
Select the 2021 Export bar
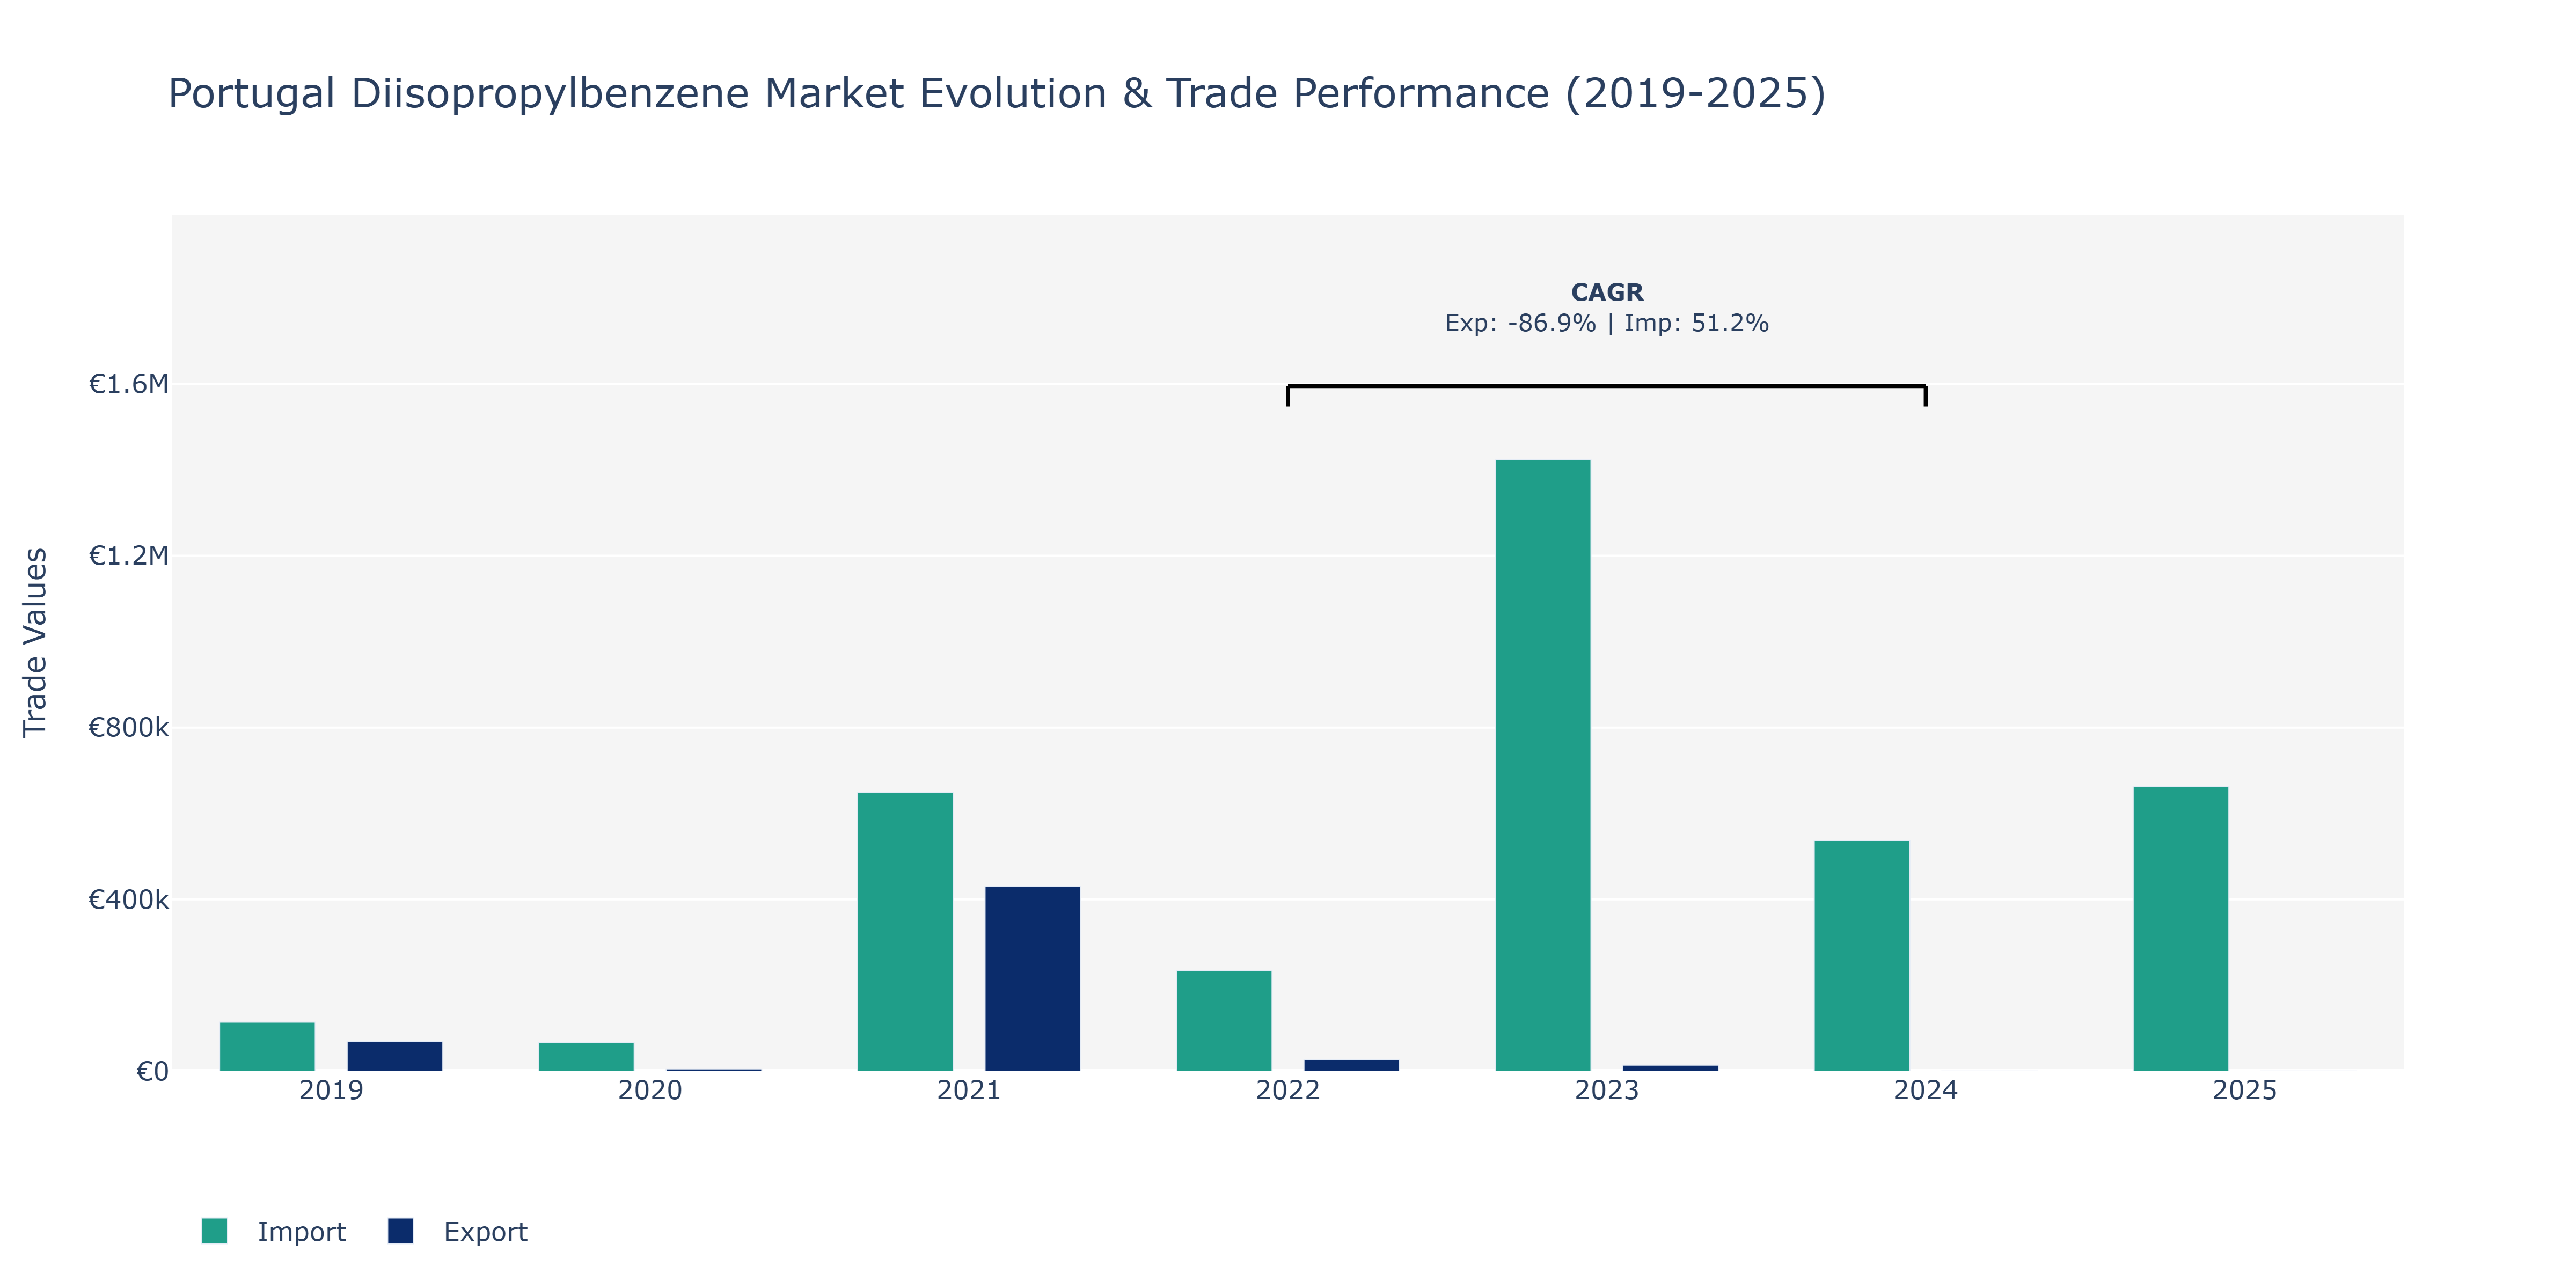click(x=1032, y=979)
